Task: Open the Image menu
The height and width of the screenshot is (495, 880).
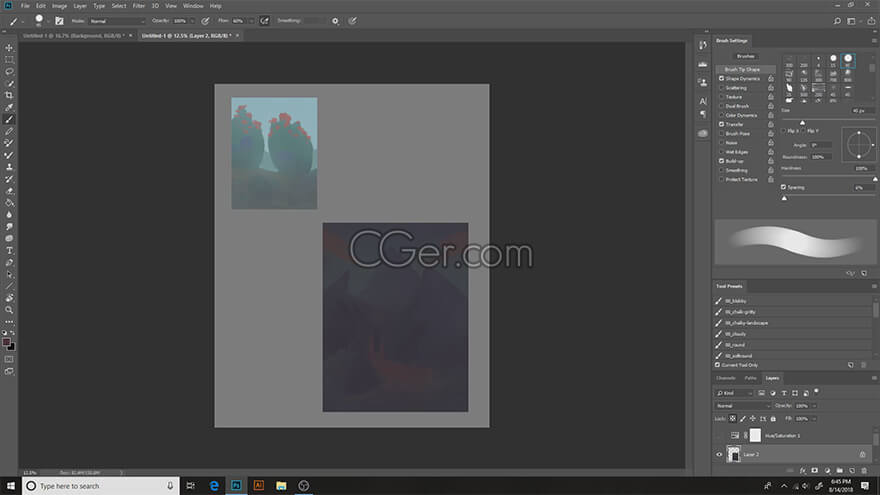Action: tap(59, 6)
